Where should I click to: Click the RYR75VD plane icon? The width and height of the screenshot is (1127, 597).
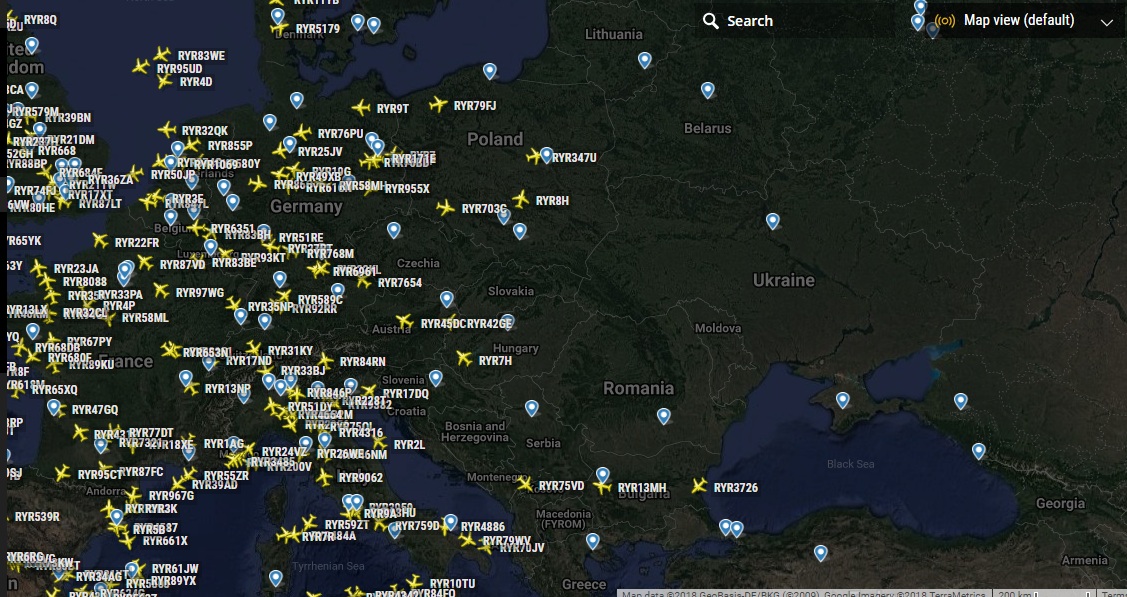pos(525,485)
